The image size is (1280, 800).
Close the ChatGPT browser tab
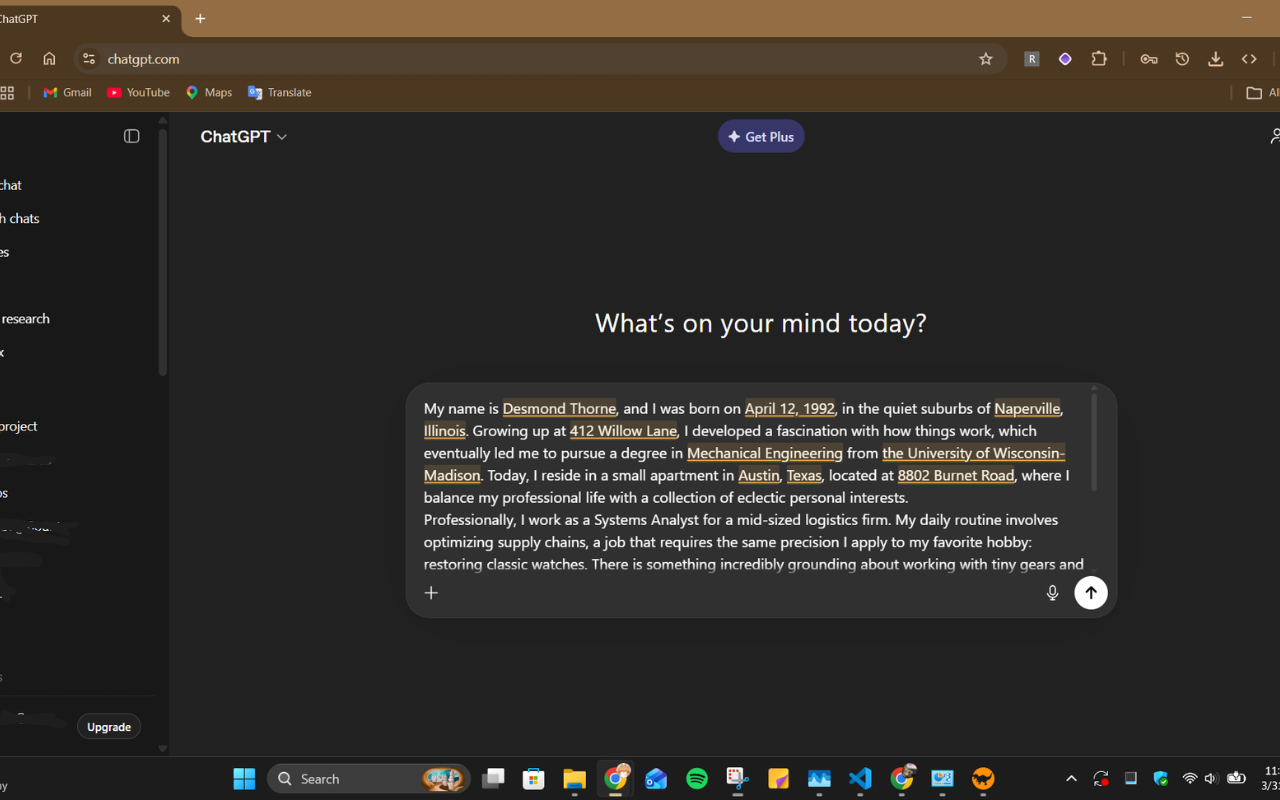tap(166, 18)
